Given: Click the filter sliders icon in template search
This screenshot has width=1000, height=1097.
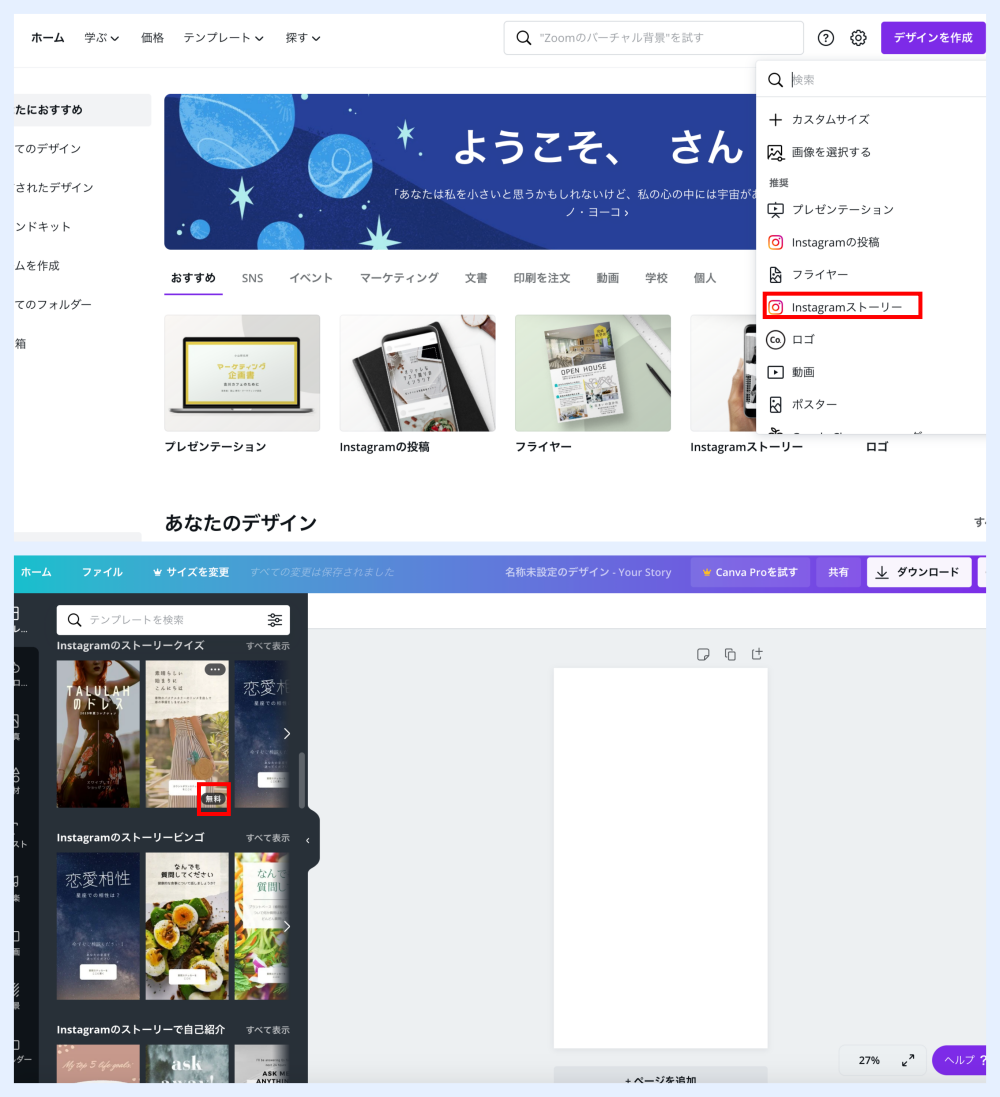Looking at the screenshot, I should [x=275, y=620].
